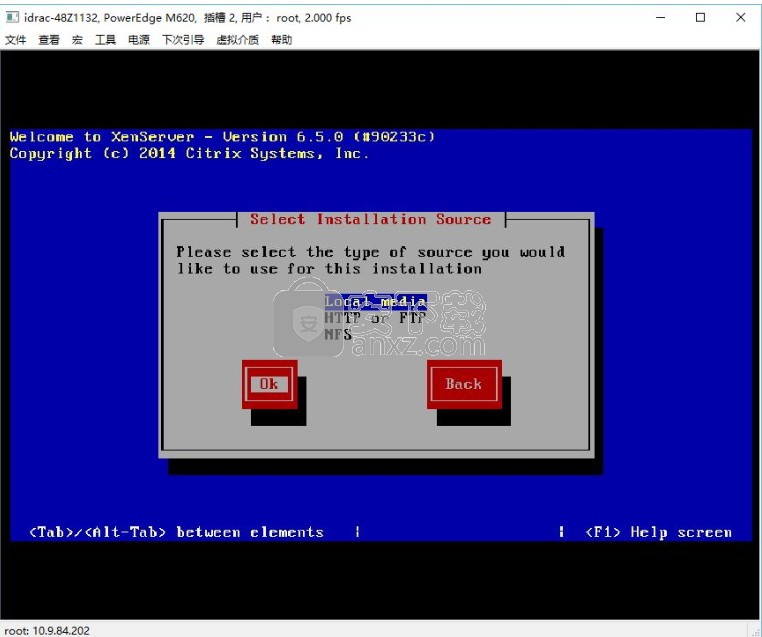
Task: Open the 查看 (View) menu
Action: pos(49,40)
